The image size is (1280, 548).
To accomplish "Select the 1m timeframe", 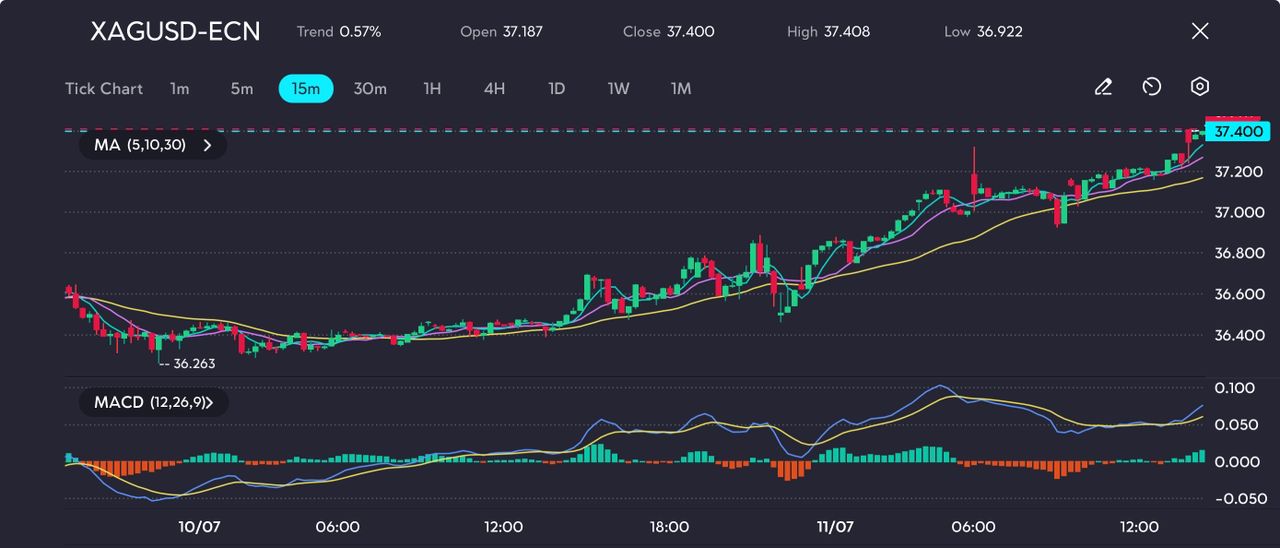I will click(179, 89).
